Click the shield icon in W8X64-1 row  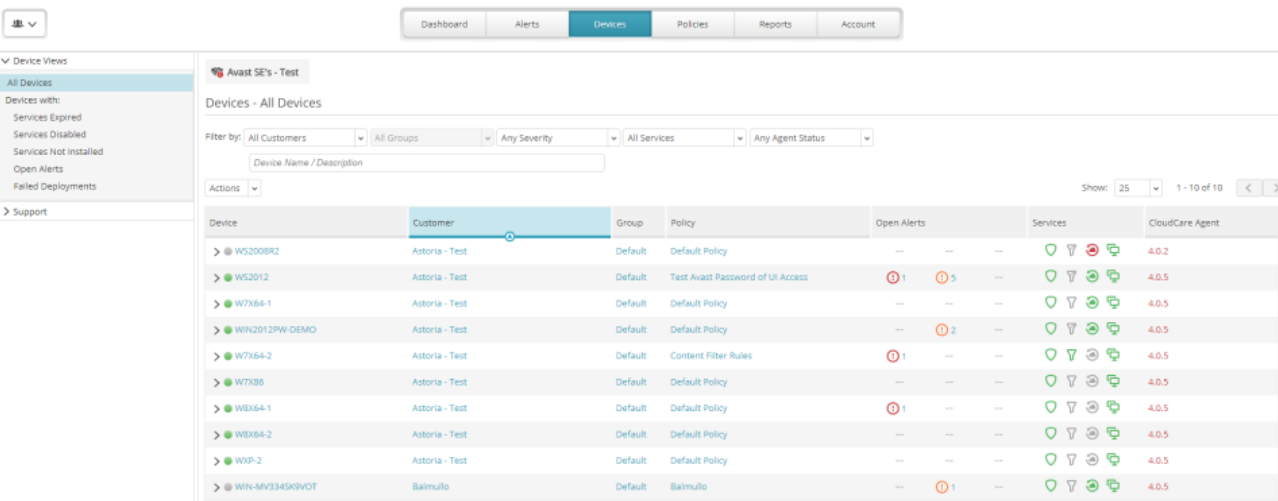click(x=1050, y=408)
